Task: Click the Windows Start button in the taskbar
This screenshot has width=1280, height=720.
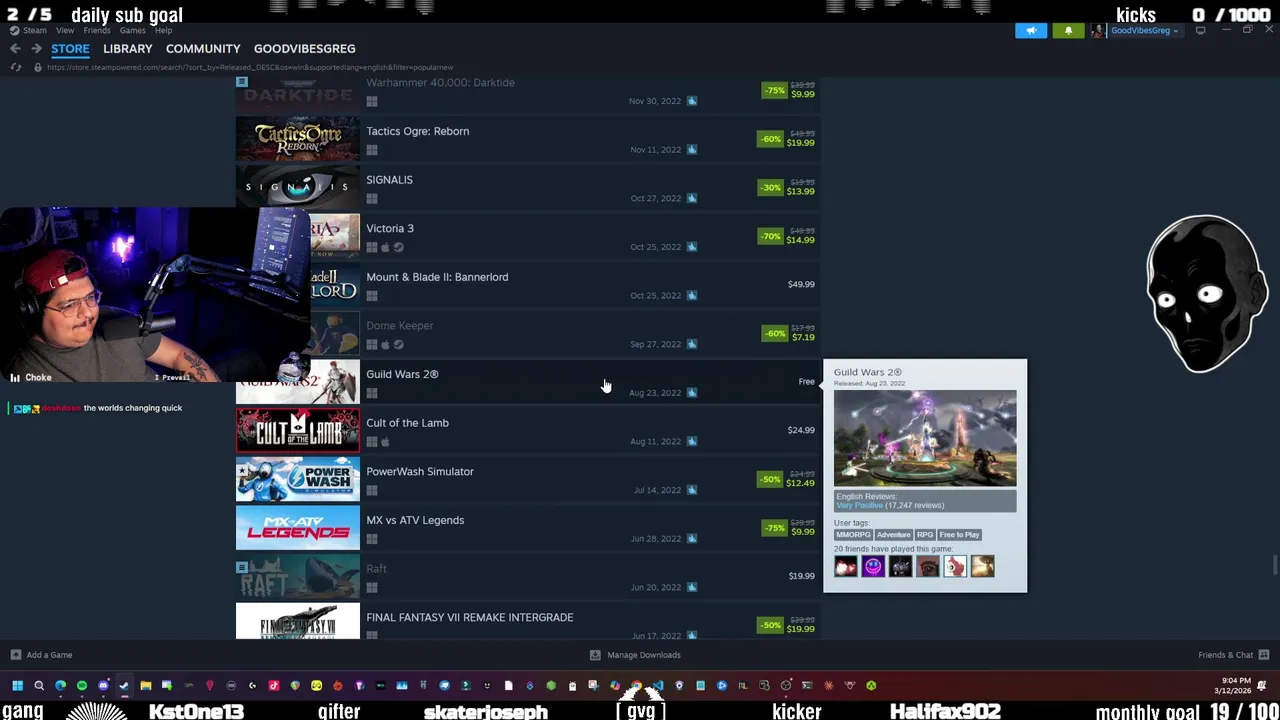Action: (x=17, y=686)
